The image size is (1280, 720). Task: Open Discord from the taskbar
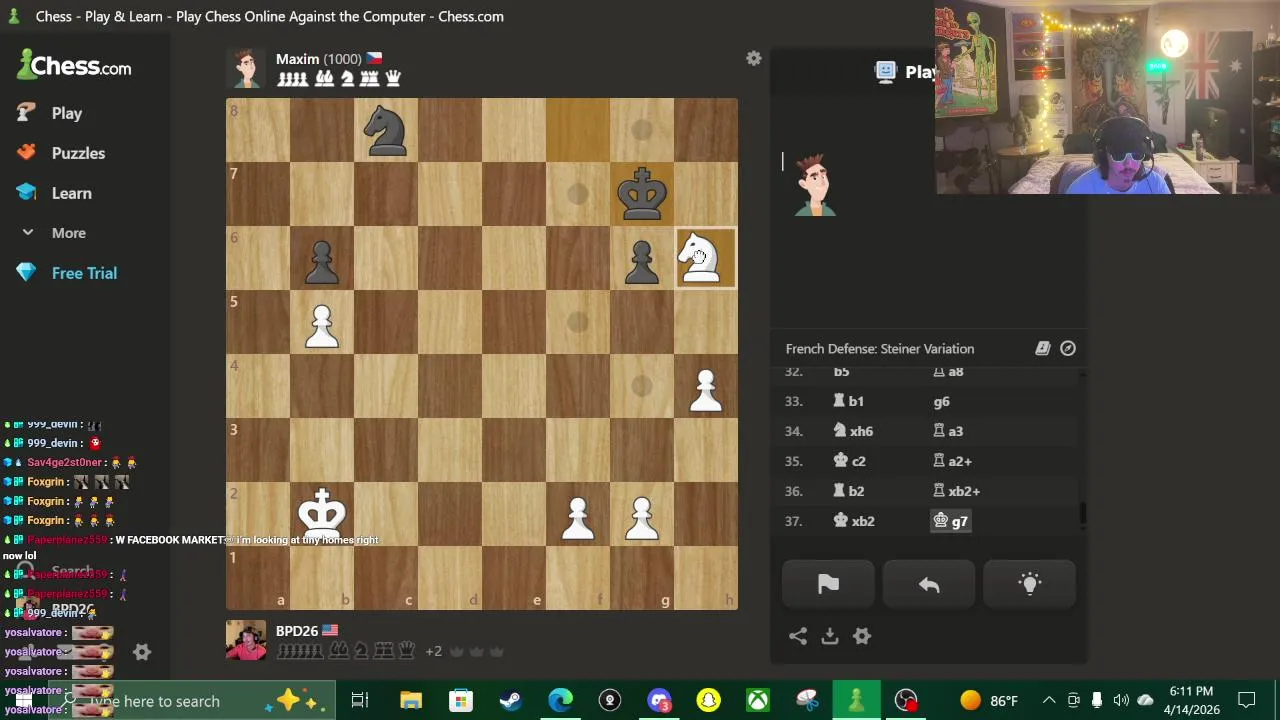(x=659, y=701)
